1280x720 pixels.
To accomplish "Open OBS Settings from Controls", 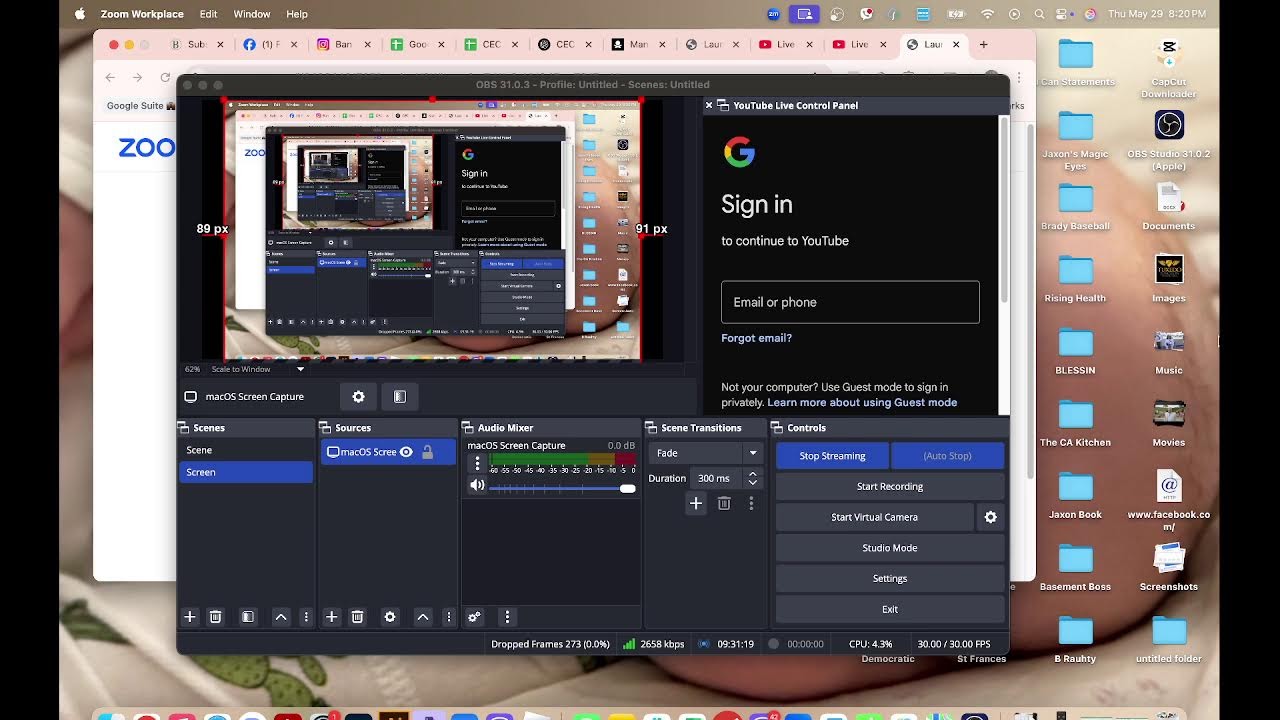I will click(890, 579).
